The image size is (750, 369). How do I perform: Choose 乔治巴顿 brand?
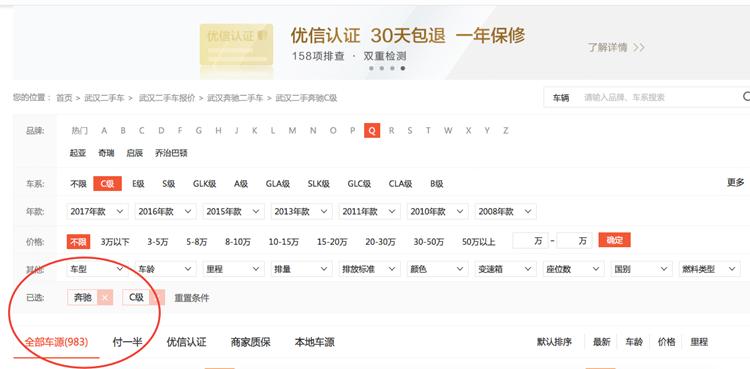point(171,153)
